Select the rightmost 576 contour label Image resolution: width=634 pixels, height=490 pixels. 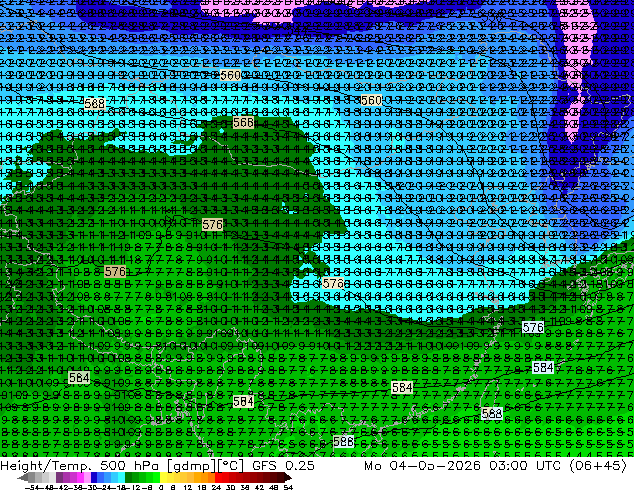click(x=533, y=327)
